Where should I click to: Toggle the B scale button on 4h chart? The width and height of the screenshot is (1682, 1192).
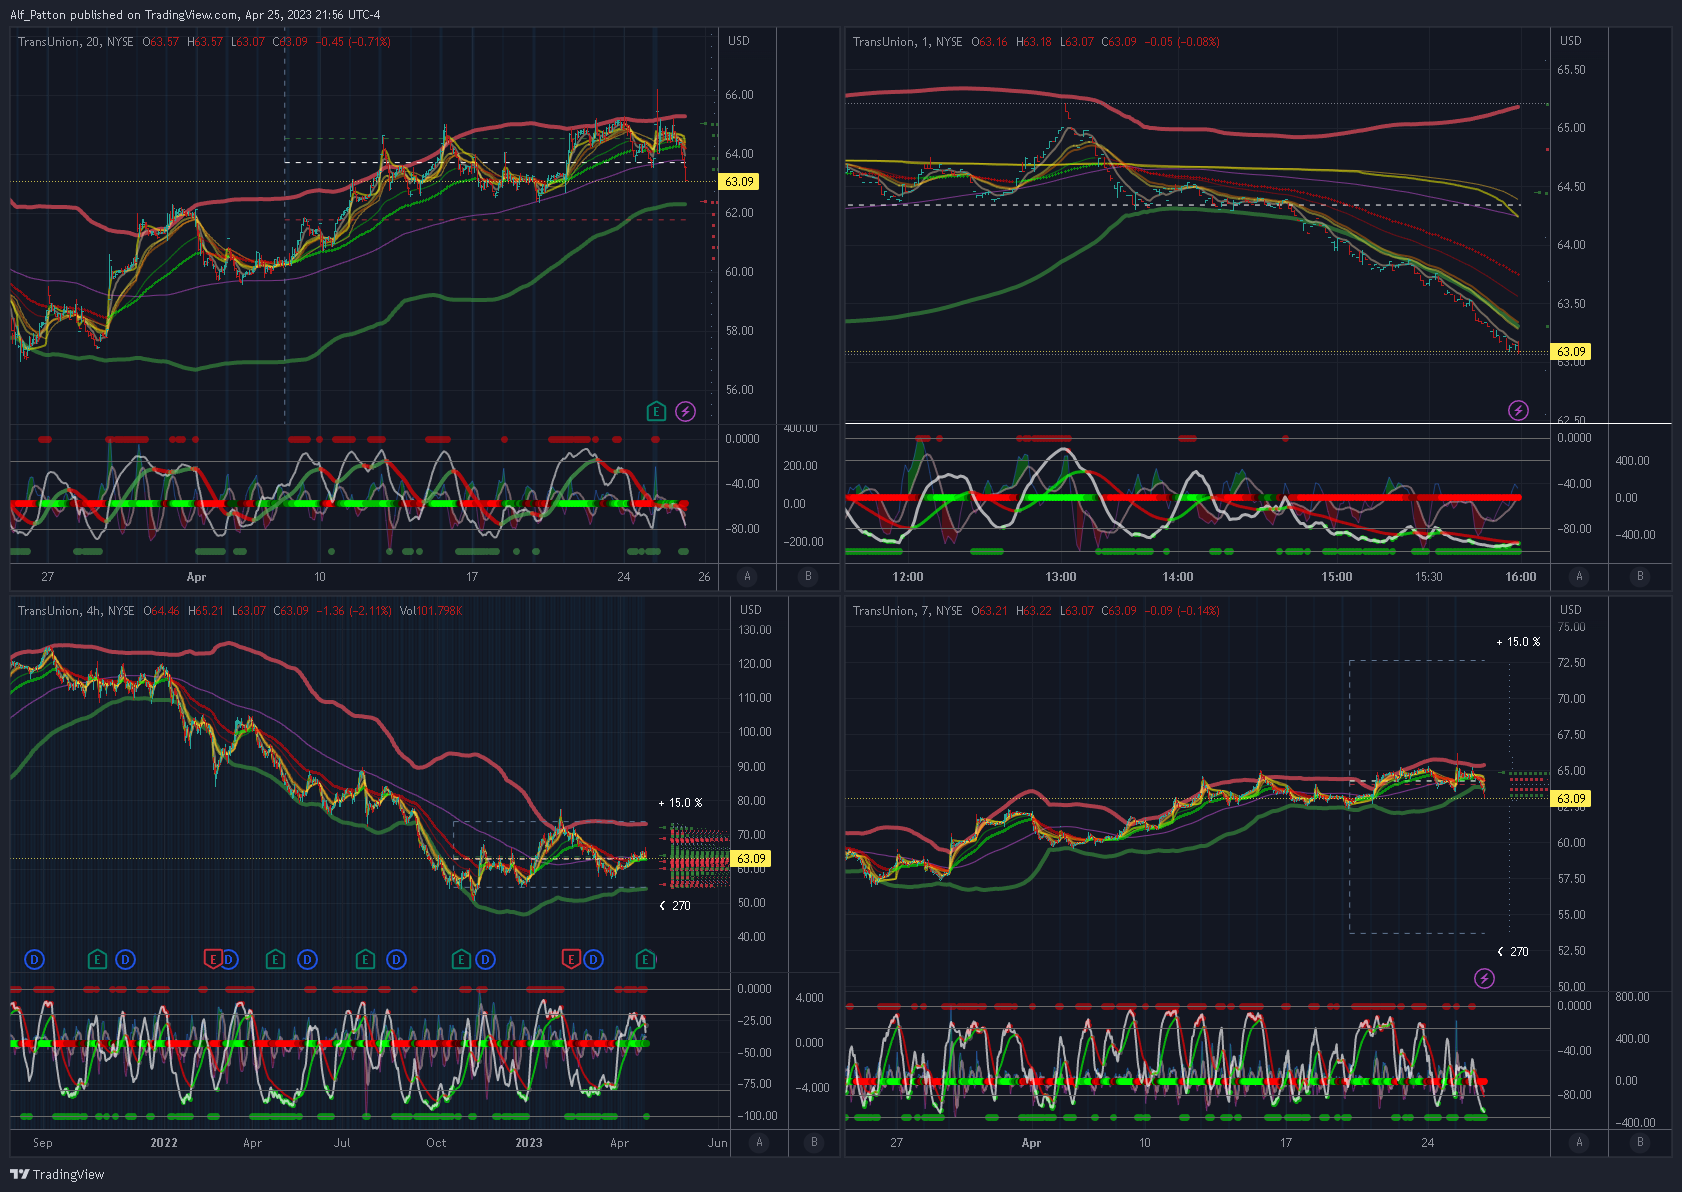[x=814, y=1142]
